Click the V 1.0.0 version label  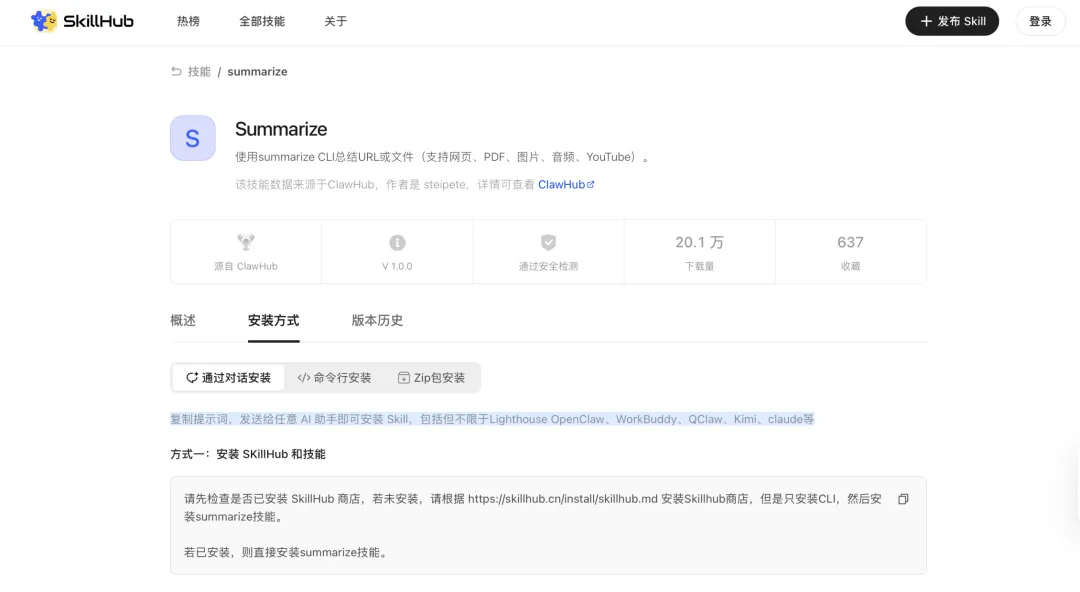click(x=397, y=267)
